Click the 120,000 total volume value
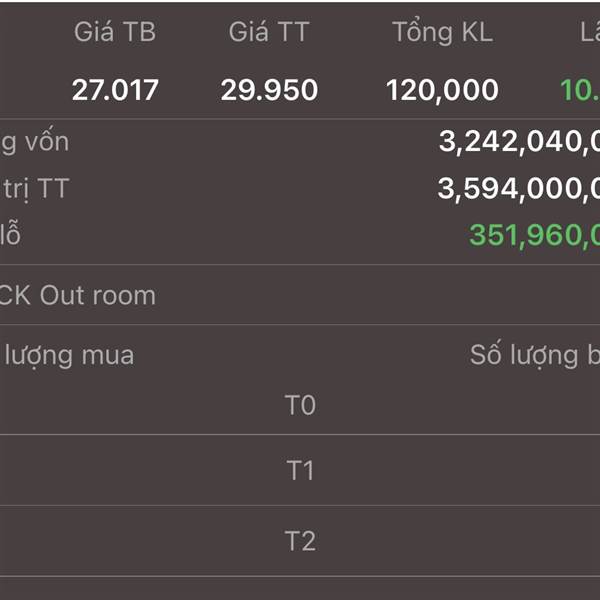The image size is (600, 600). coord(442,91)
